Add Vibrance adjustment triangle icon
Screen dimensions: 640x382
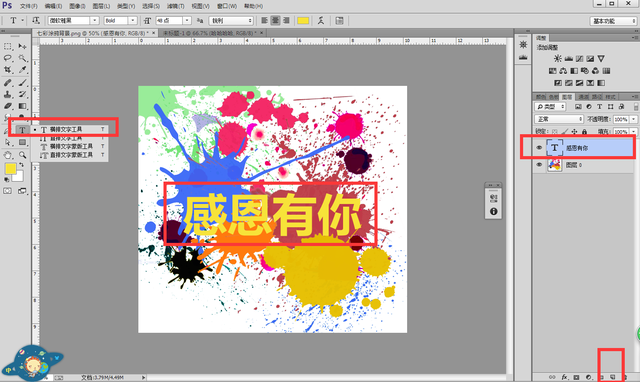[x=601, y=59]
